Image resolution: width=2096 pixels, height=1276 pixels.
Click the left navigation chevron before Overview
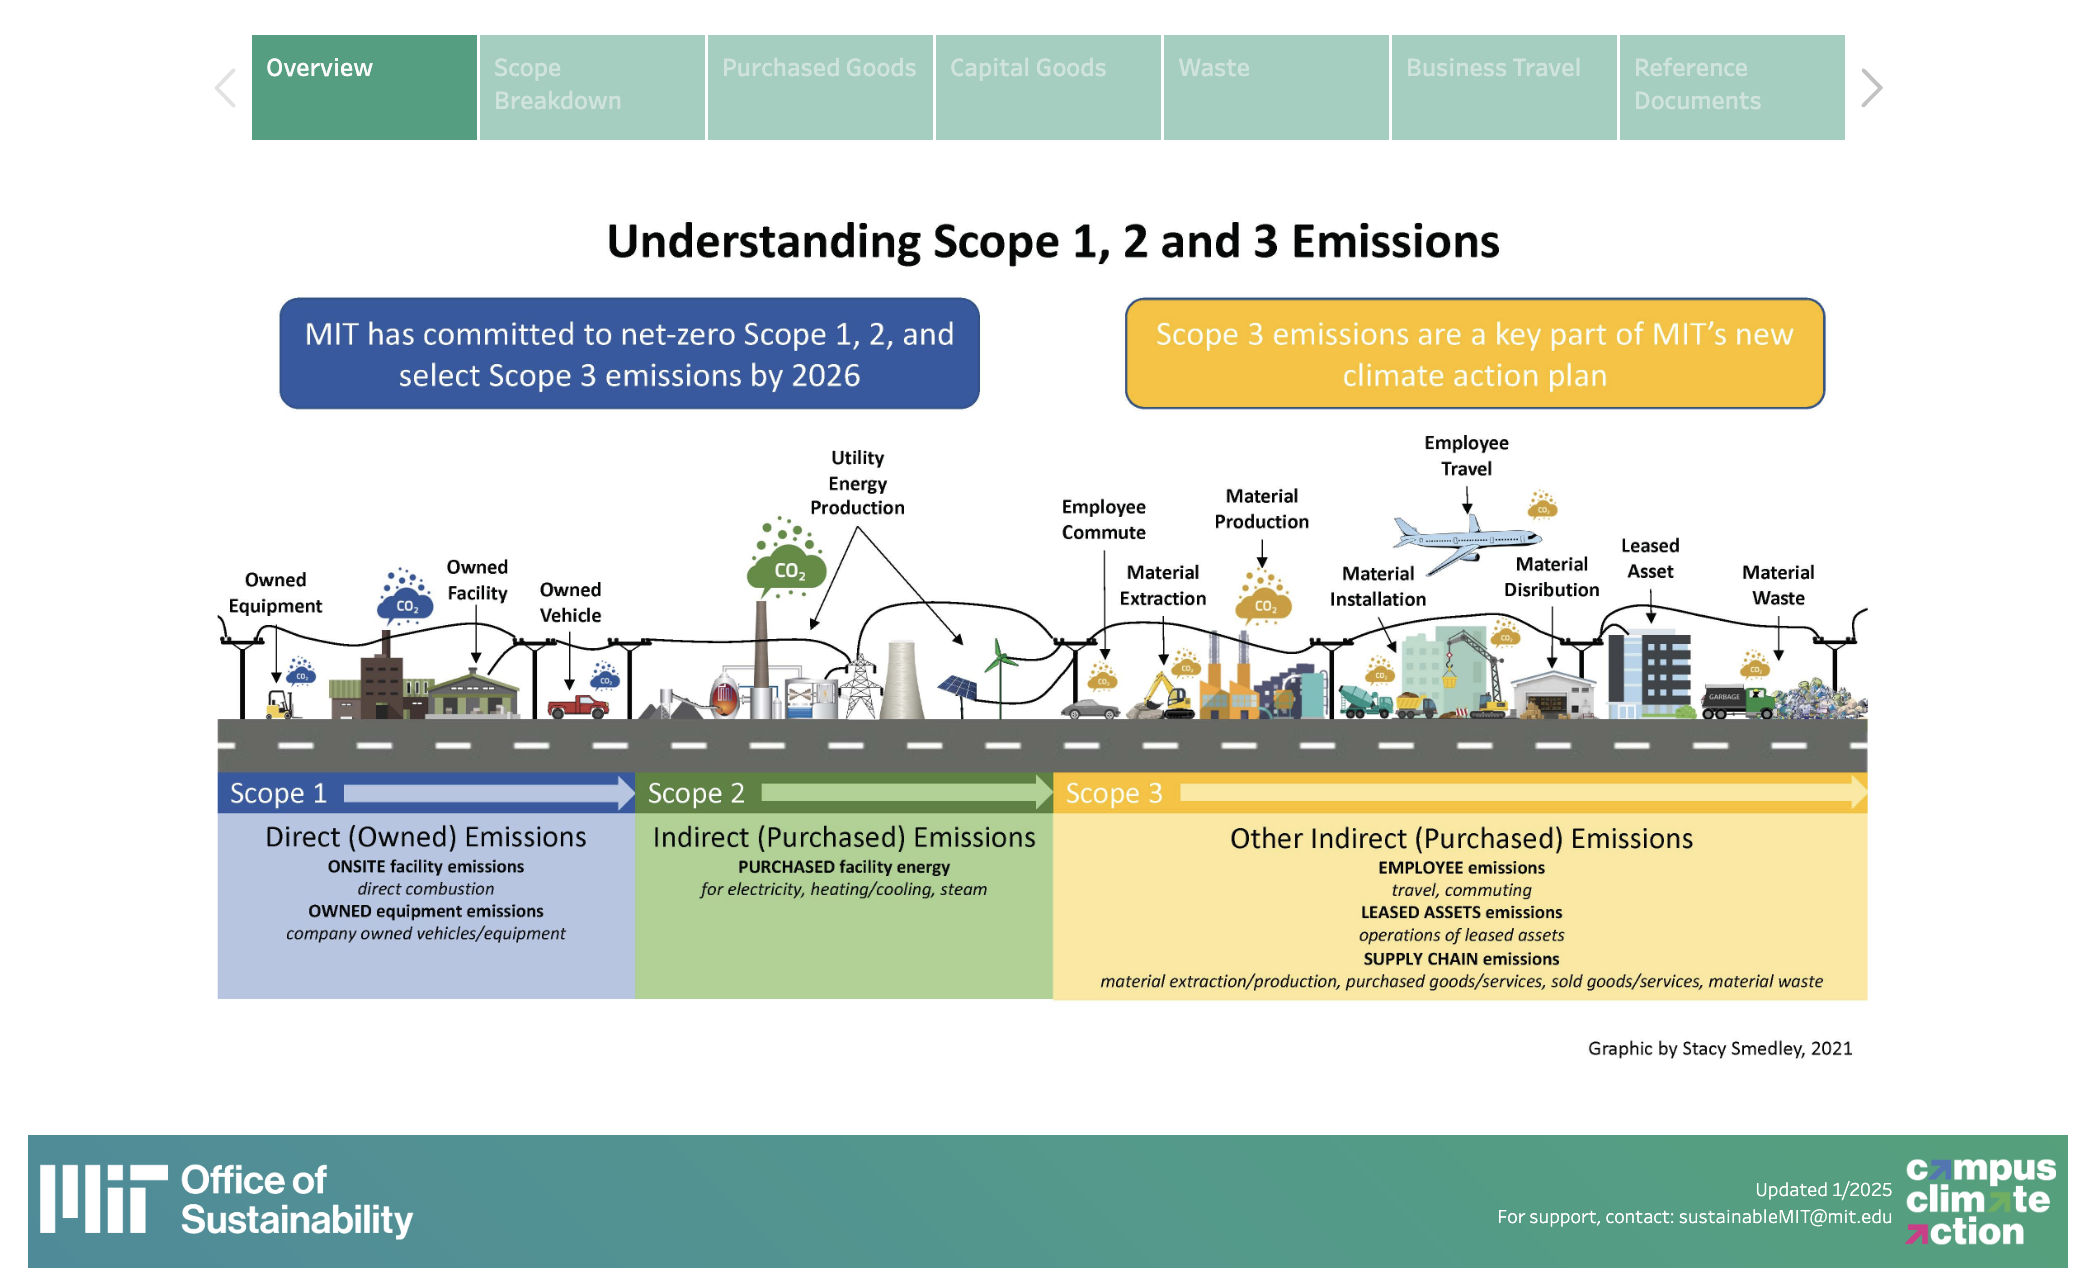point(222,87)
